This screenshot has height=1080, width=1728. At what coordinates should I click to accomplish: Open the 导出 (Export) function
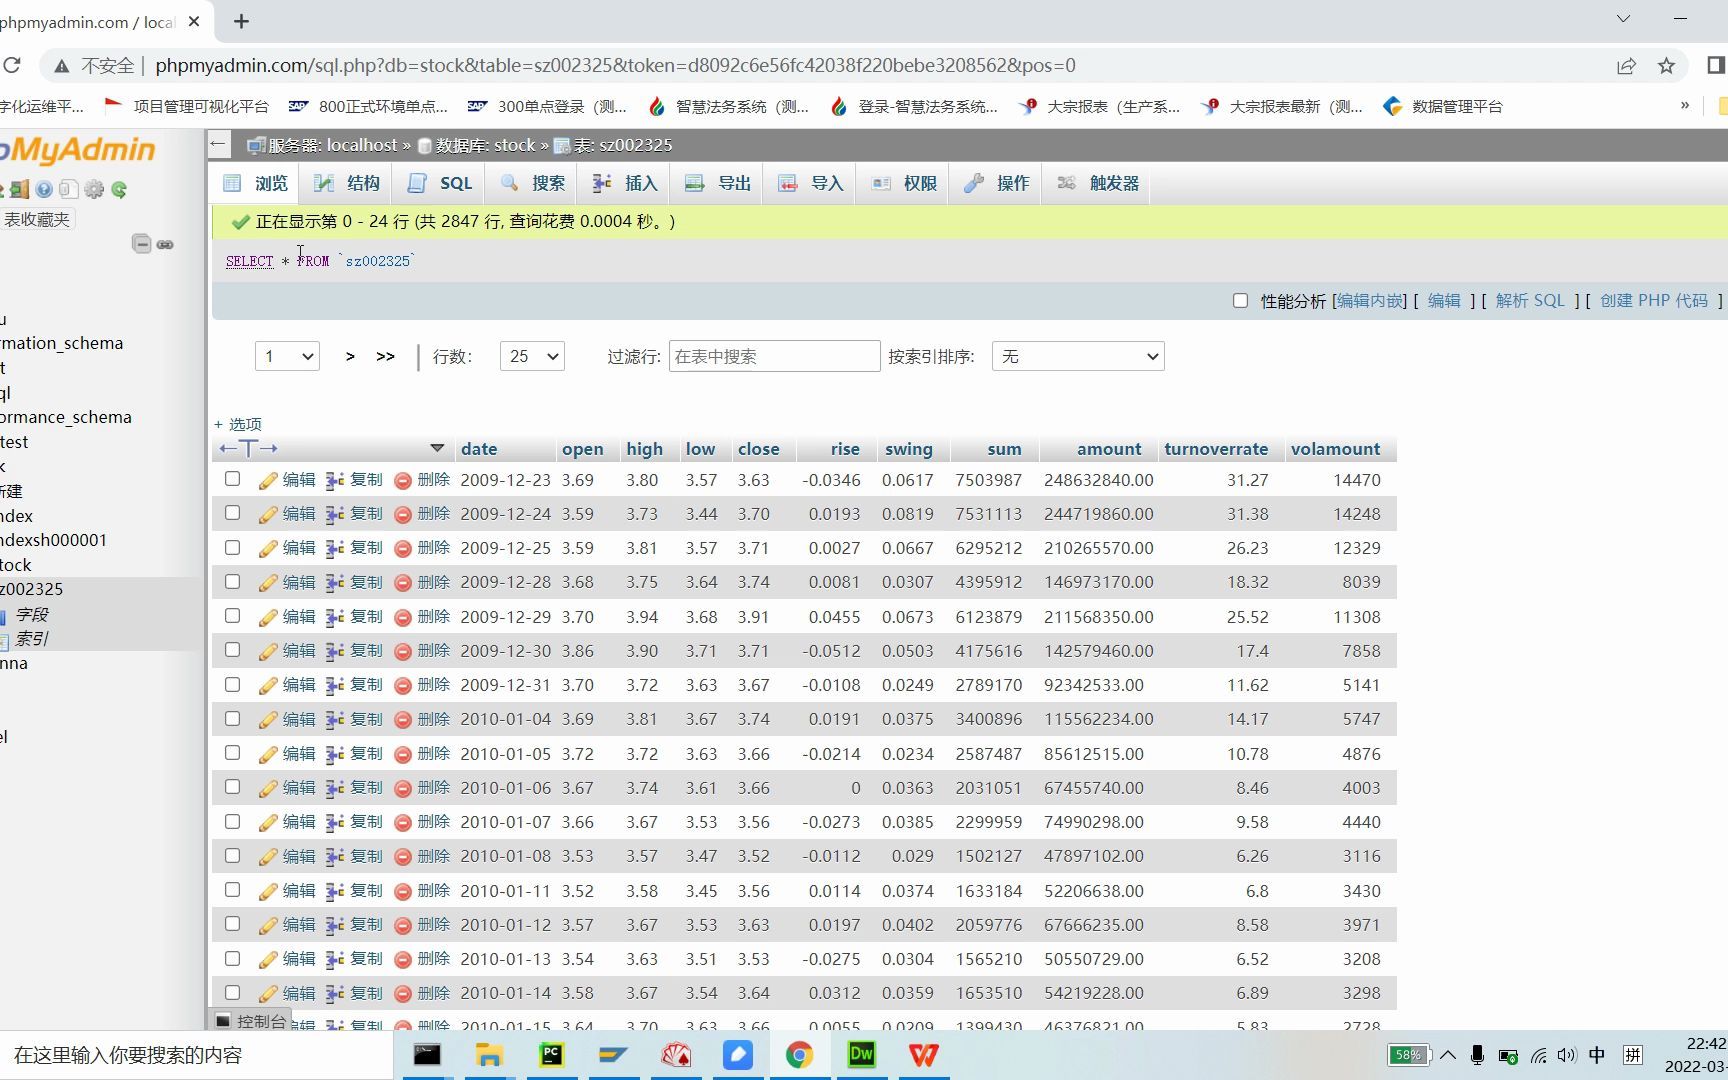tap(717, 183)
